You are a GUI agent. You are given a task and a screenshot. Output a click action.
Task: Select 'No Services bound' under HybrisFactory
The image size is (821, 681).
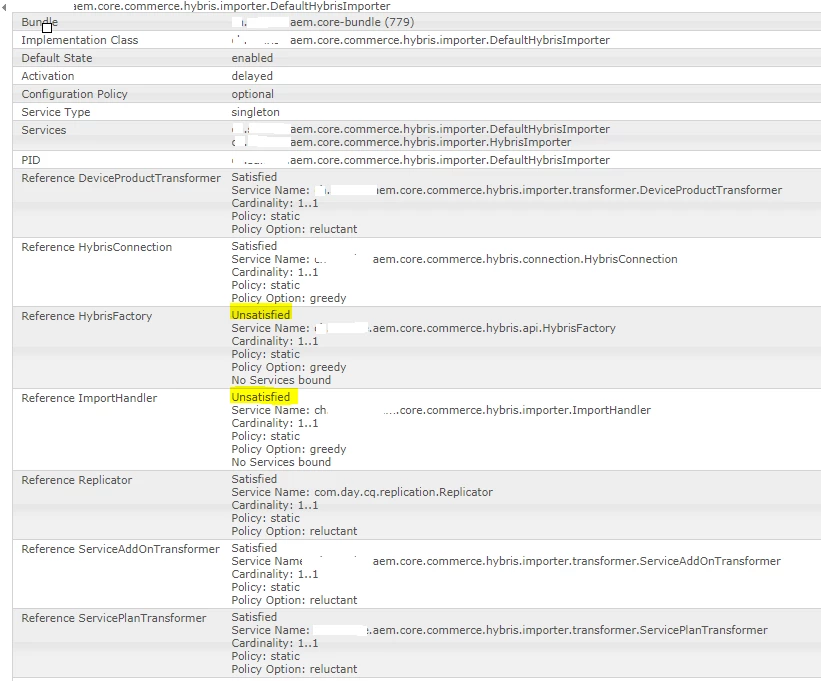(x=281, y=380)
